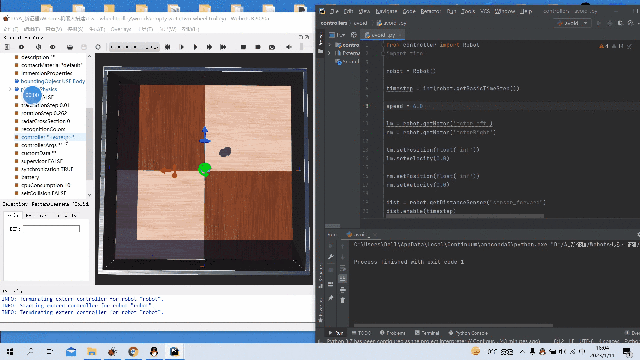Open the TODO tool window tab
This screenshot has height=360, width=640.
361,333
